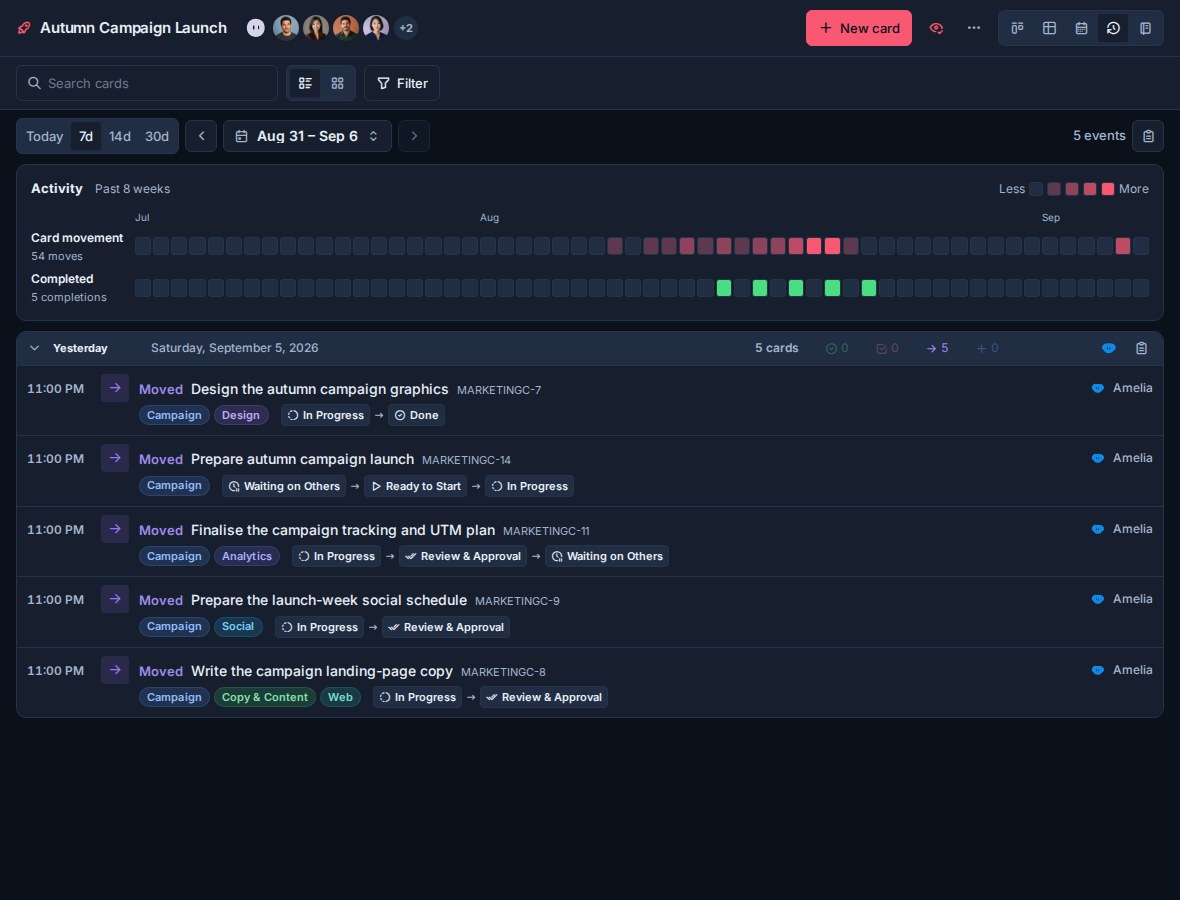Image resolution: width=1180 pixels, height=900 pixels.
Task: Toggle the moves count 5 filter
Action: point(937,348)
